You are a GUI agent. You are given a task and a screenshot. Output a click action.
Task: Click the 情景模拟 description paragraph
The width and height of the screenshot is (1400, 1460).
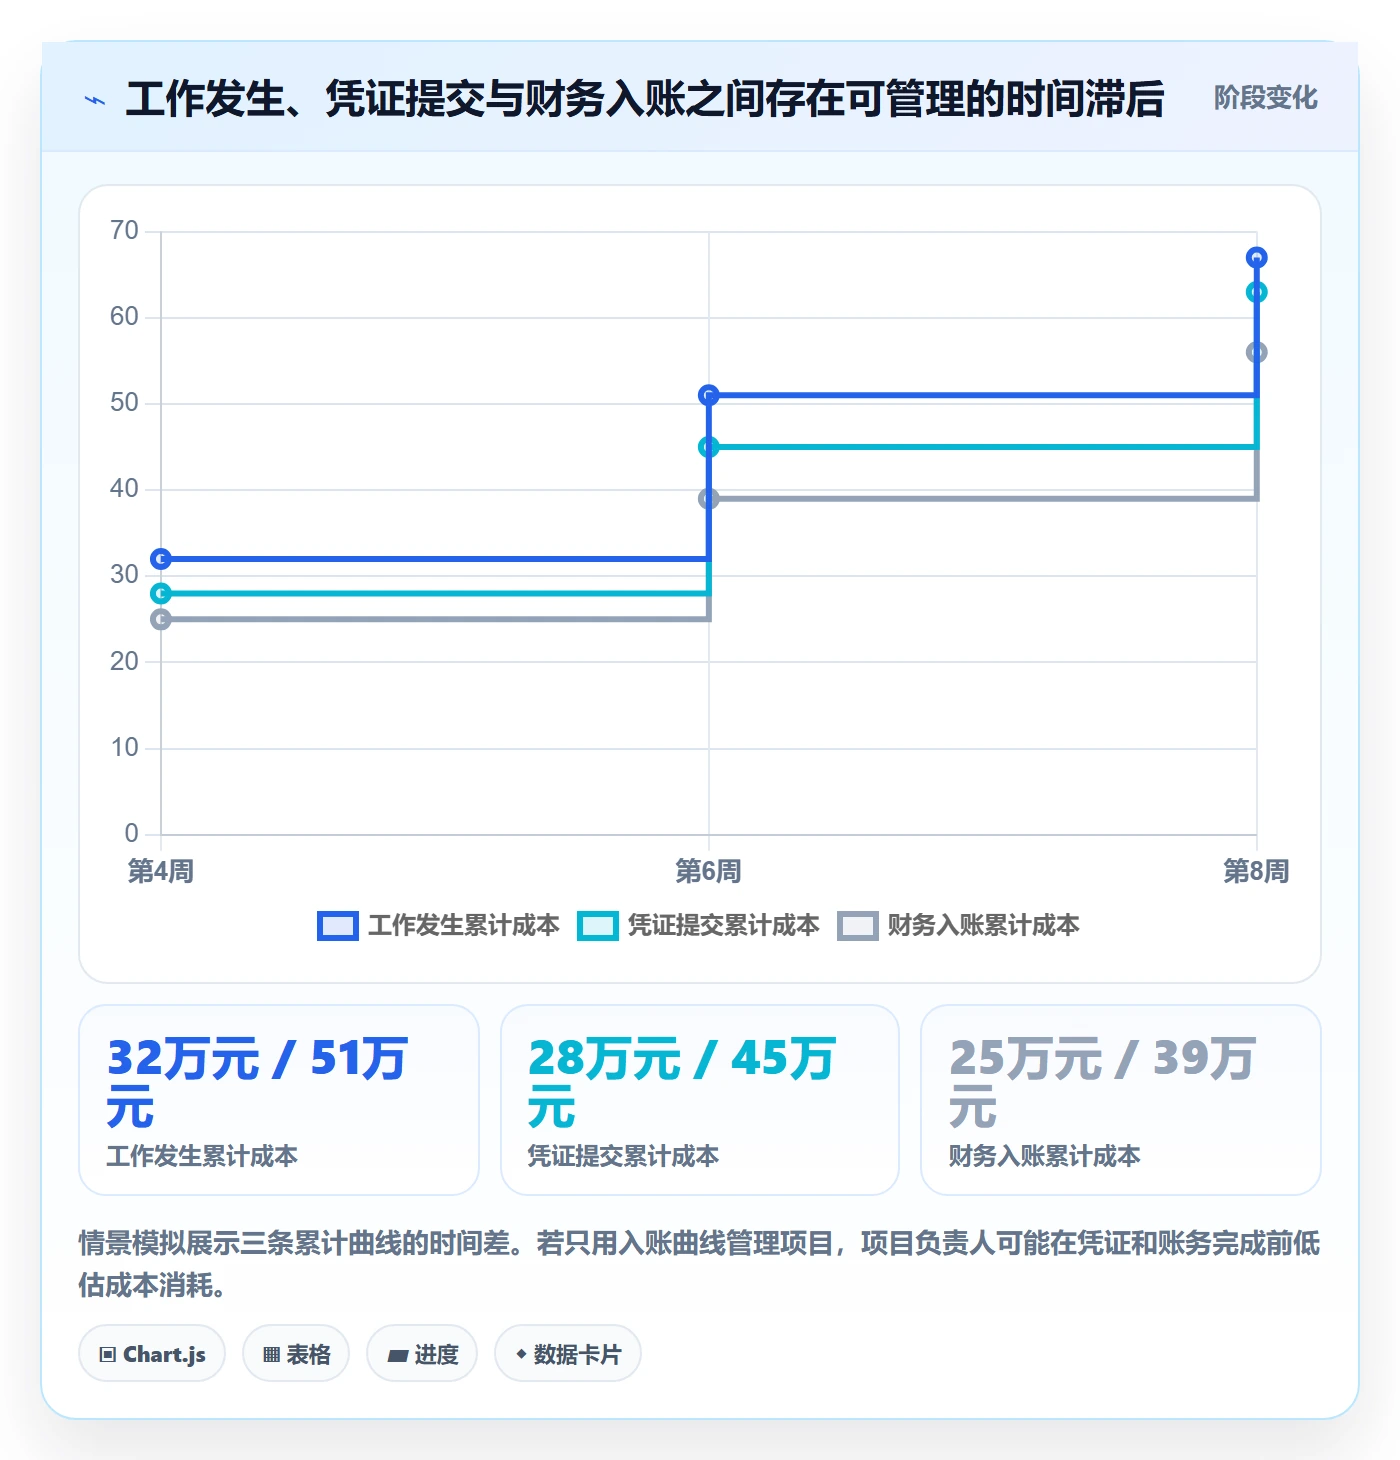tap(700, 1264)
